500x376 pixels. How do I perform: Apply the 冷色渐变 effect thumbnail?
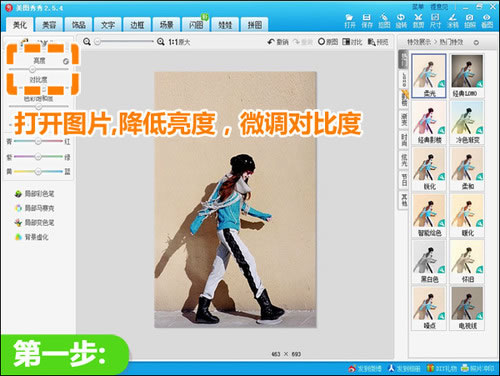467,122
